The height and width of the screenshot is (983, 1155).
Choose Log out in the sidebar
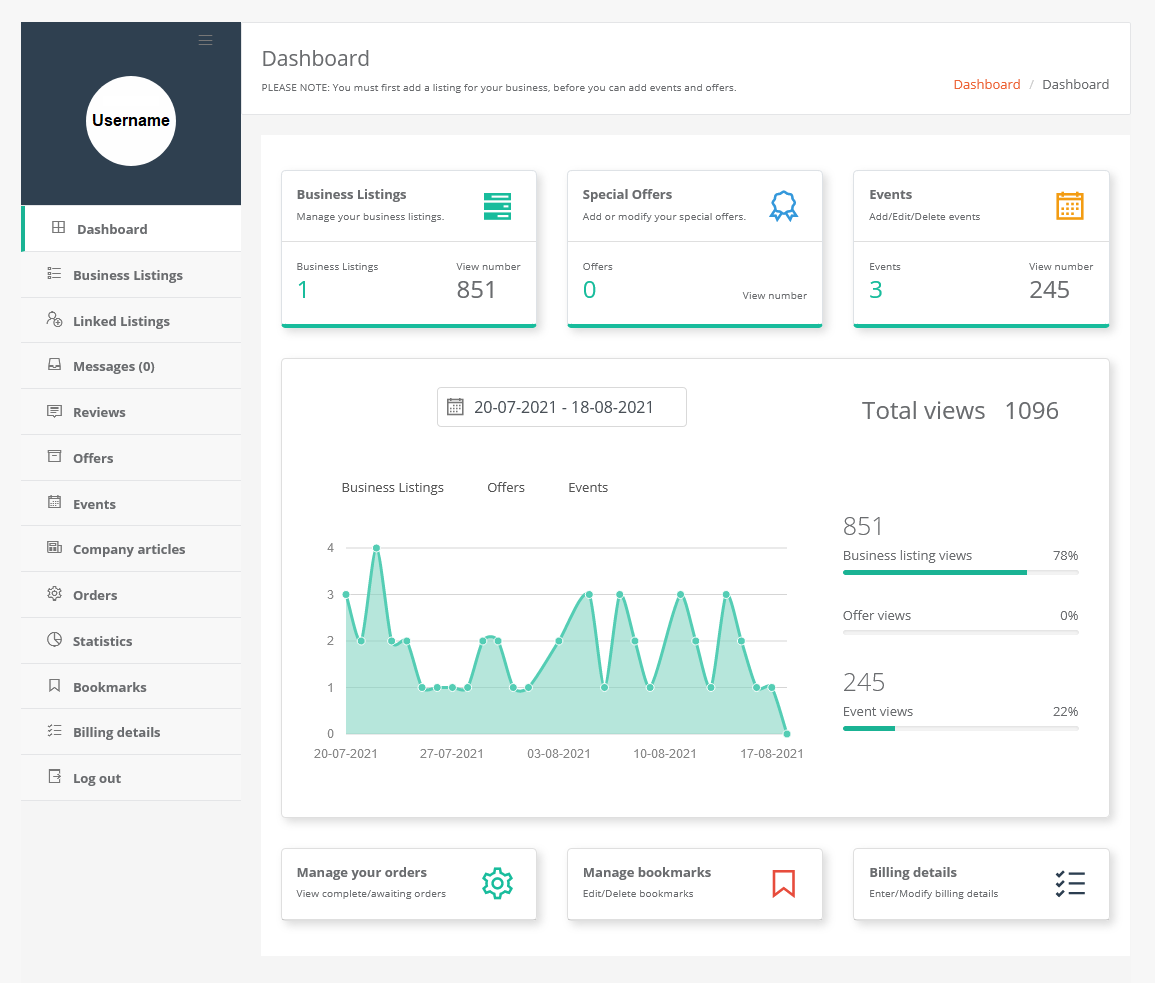click(x=131, y=778)
